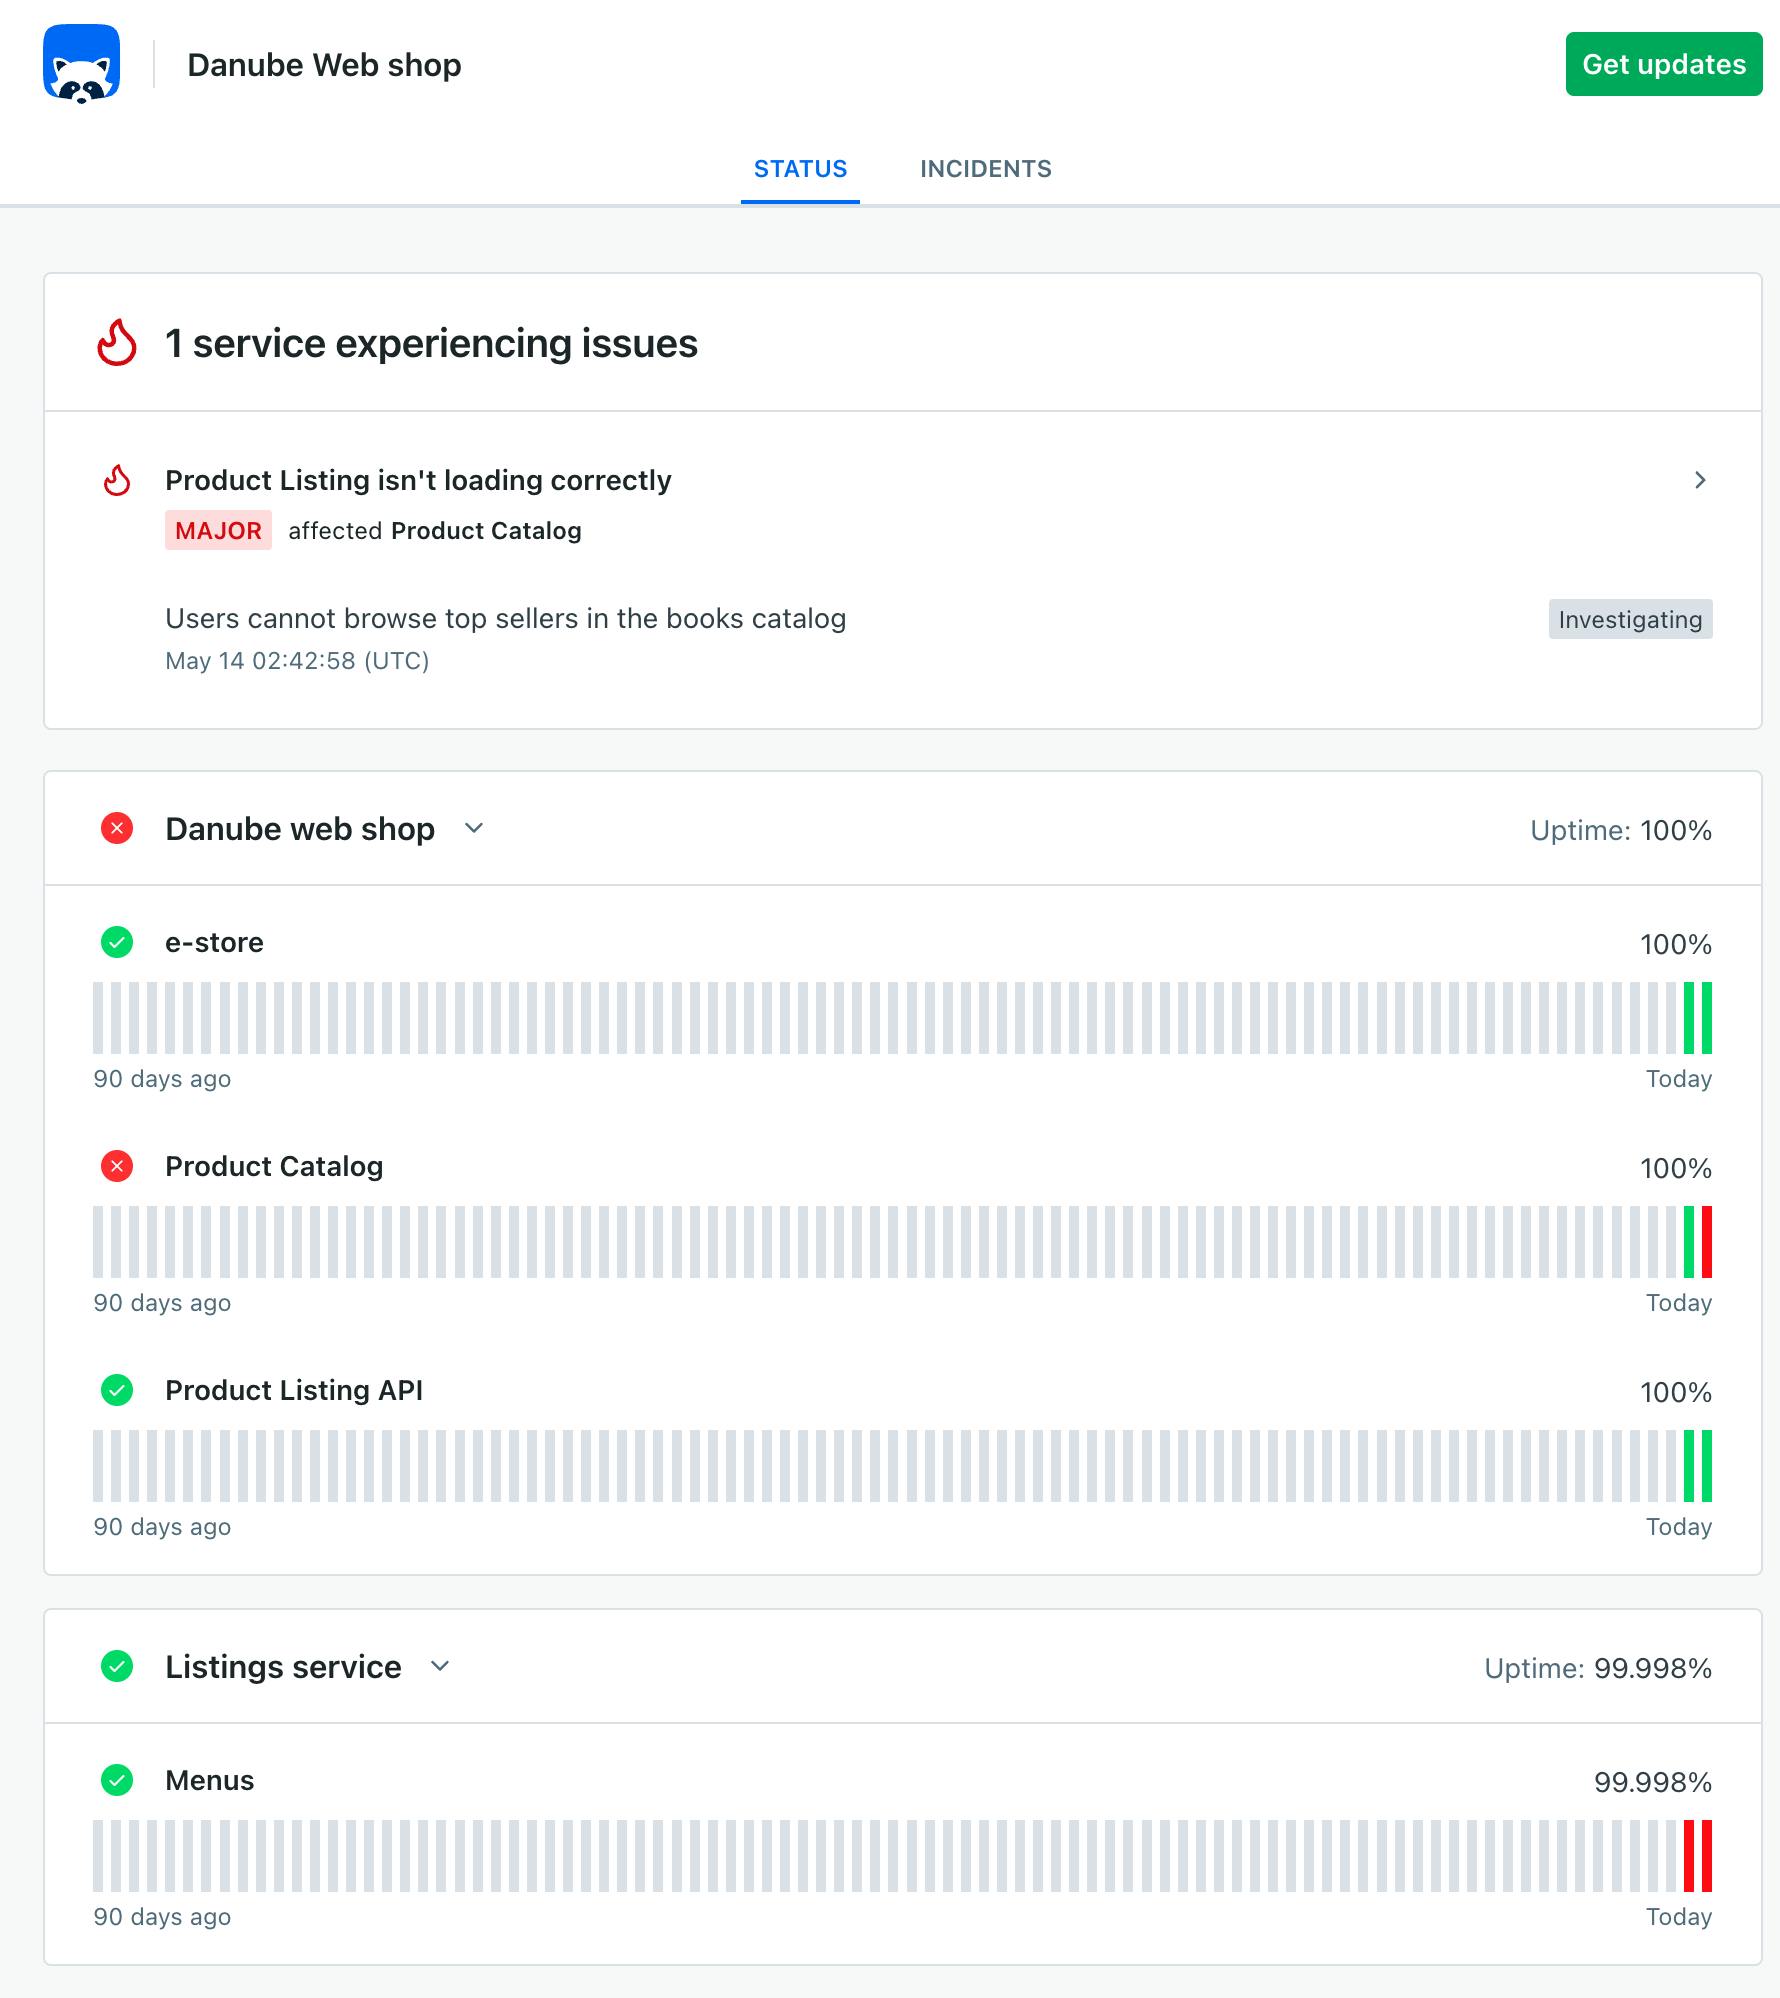The width and height of the screenshot is (1780, 1998).
Task: Click the MAJOR severity label
Action: point(218,530)
